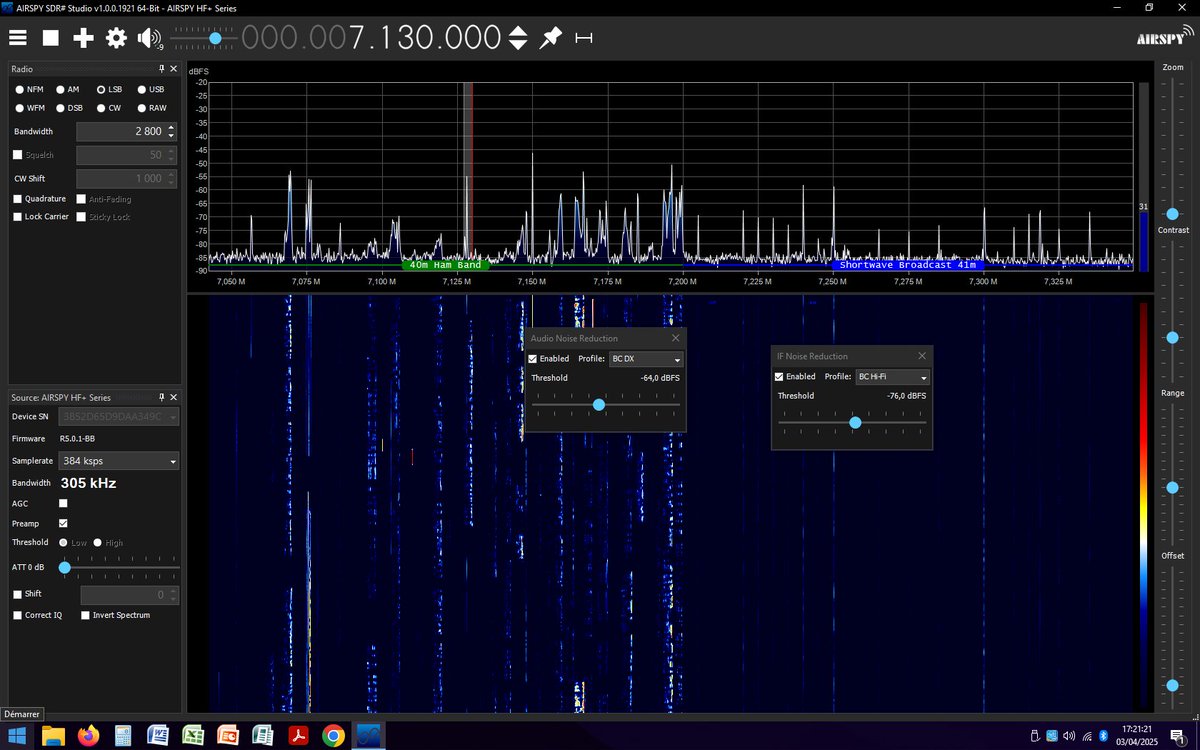Screen dimensions: 1200x750
Task: Open Audio Noise Reduction Profile dropdown
Action: coord(646,359)
